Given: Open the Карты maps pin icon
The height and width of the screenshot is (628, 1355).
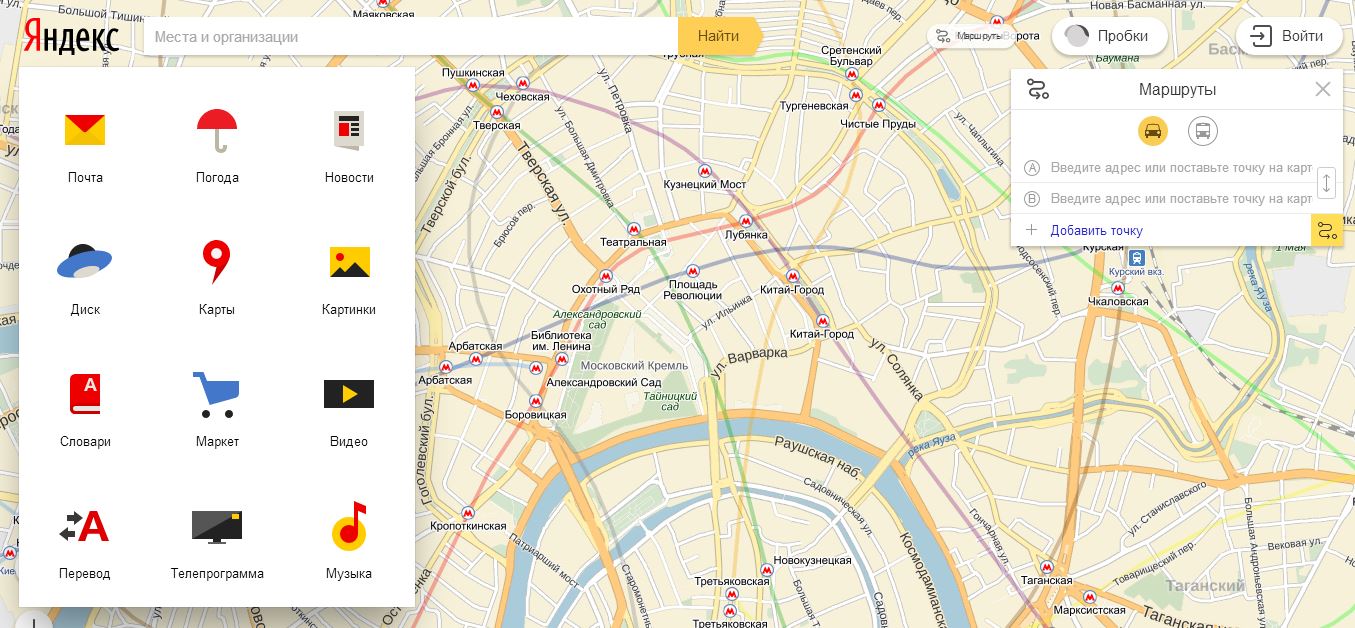Looking at the screenshot, I should [x=217, y=262].
